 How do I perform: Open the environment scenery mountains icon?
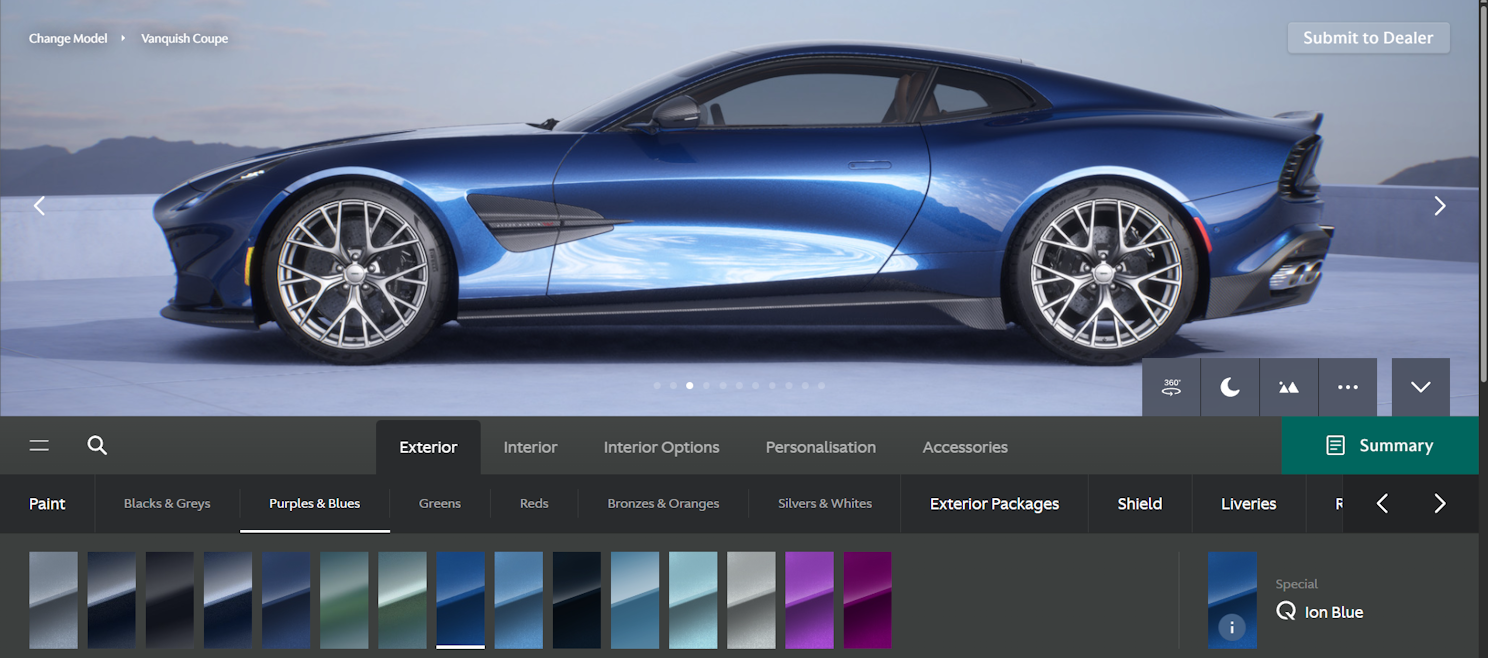point(1289,387)
